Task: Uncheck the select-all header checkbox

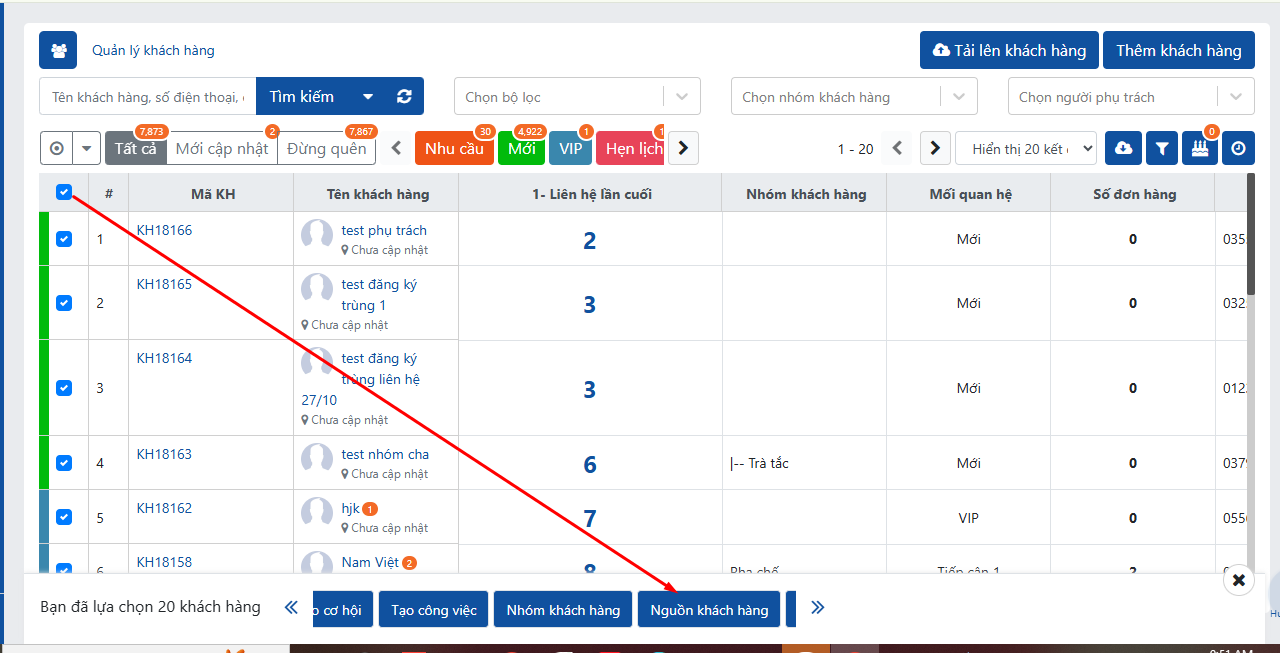Action: 64,192
